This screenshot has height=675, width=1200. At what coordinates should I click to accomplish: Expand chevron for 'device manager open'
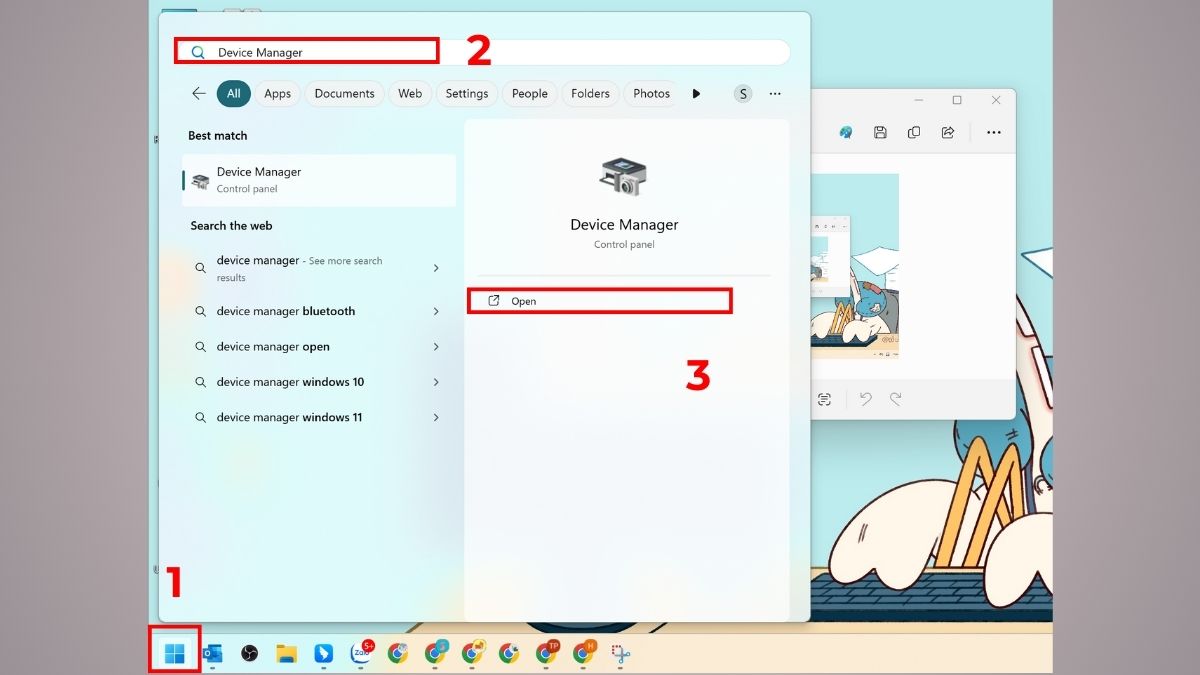tap(436, 347)
